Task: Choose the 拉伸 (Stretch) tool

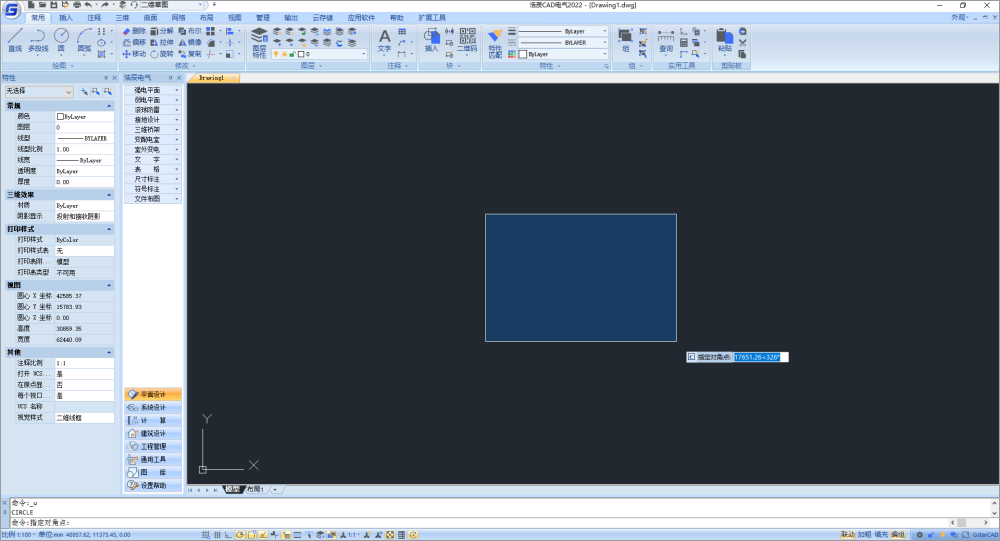Action: [x=162, y=42]
